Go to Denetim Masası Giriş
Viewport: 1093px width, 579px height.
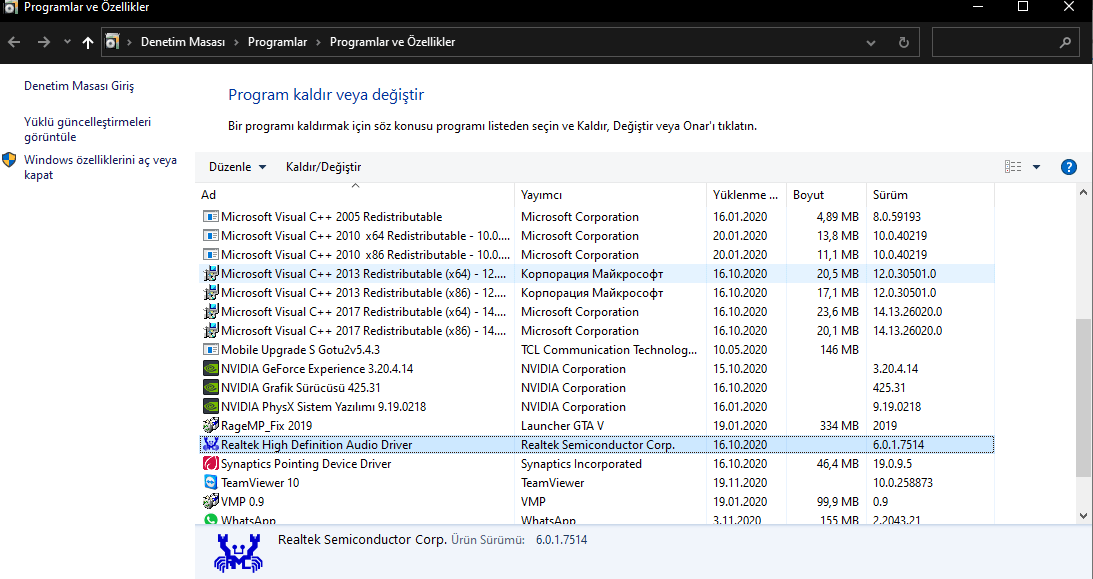tap(79, 86)
